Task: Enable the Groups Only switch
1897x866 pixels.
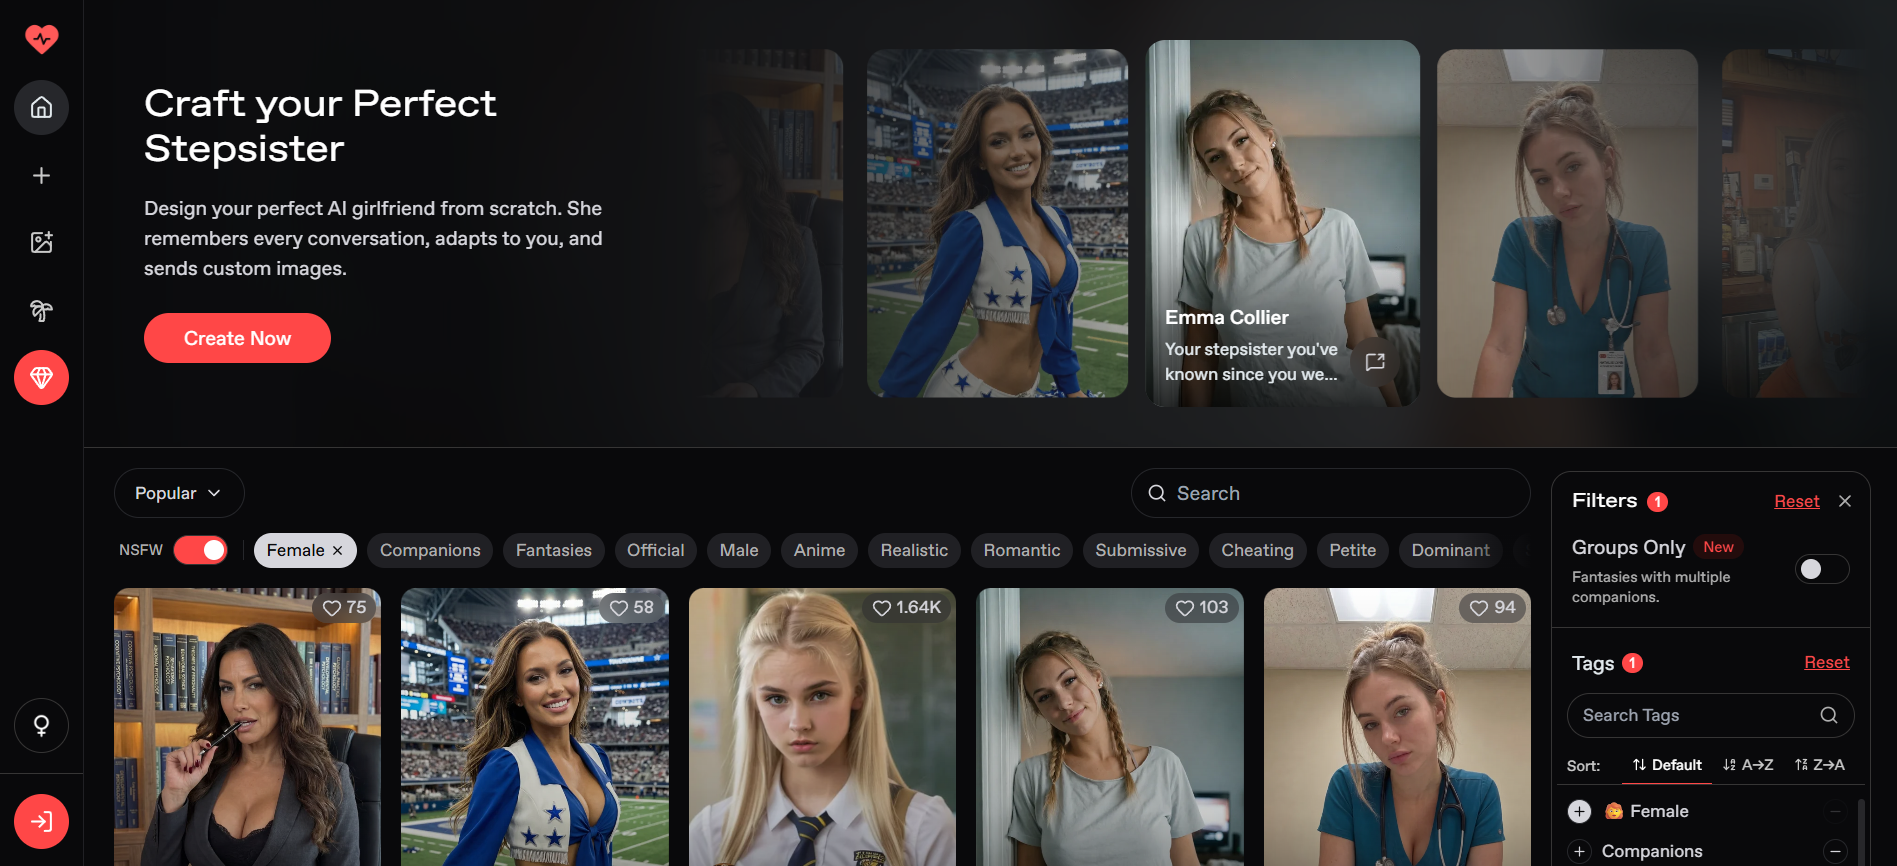Action: click(1821, 569)
